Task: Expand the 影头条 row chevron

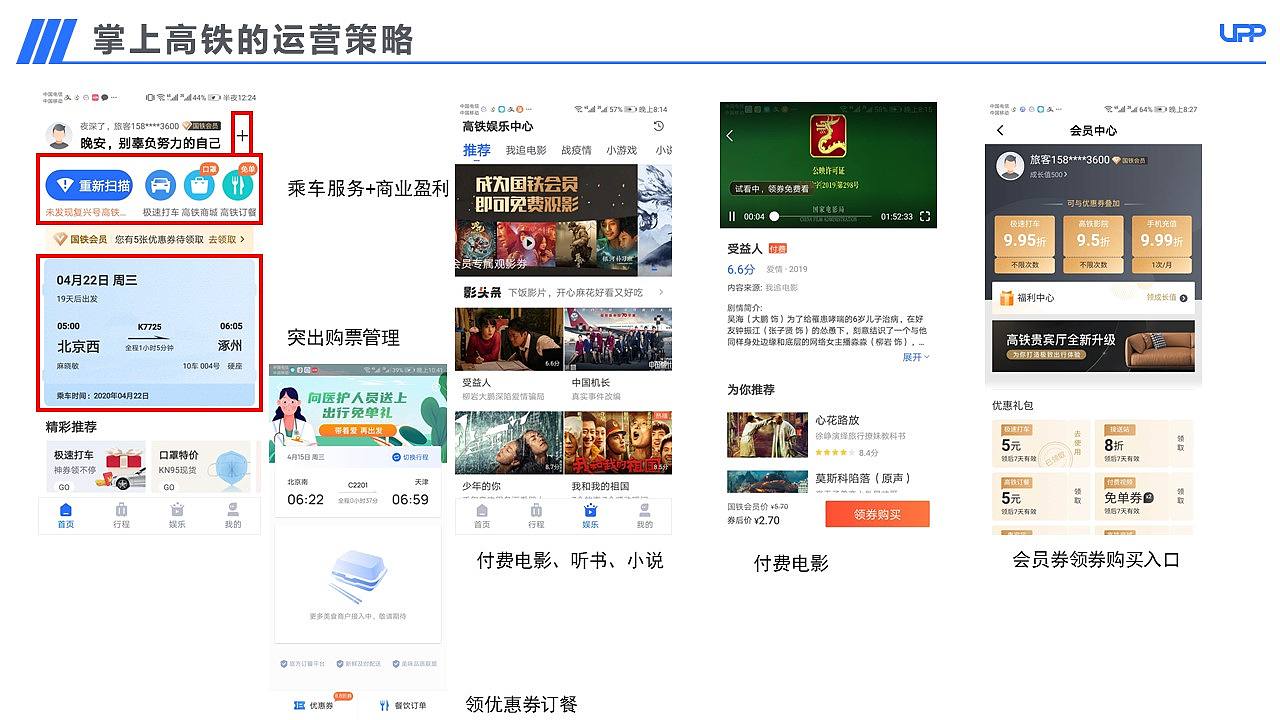Action: coord(661,292)
